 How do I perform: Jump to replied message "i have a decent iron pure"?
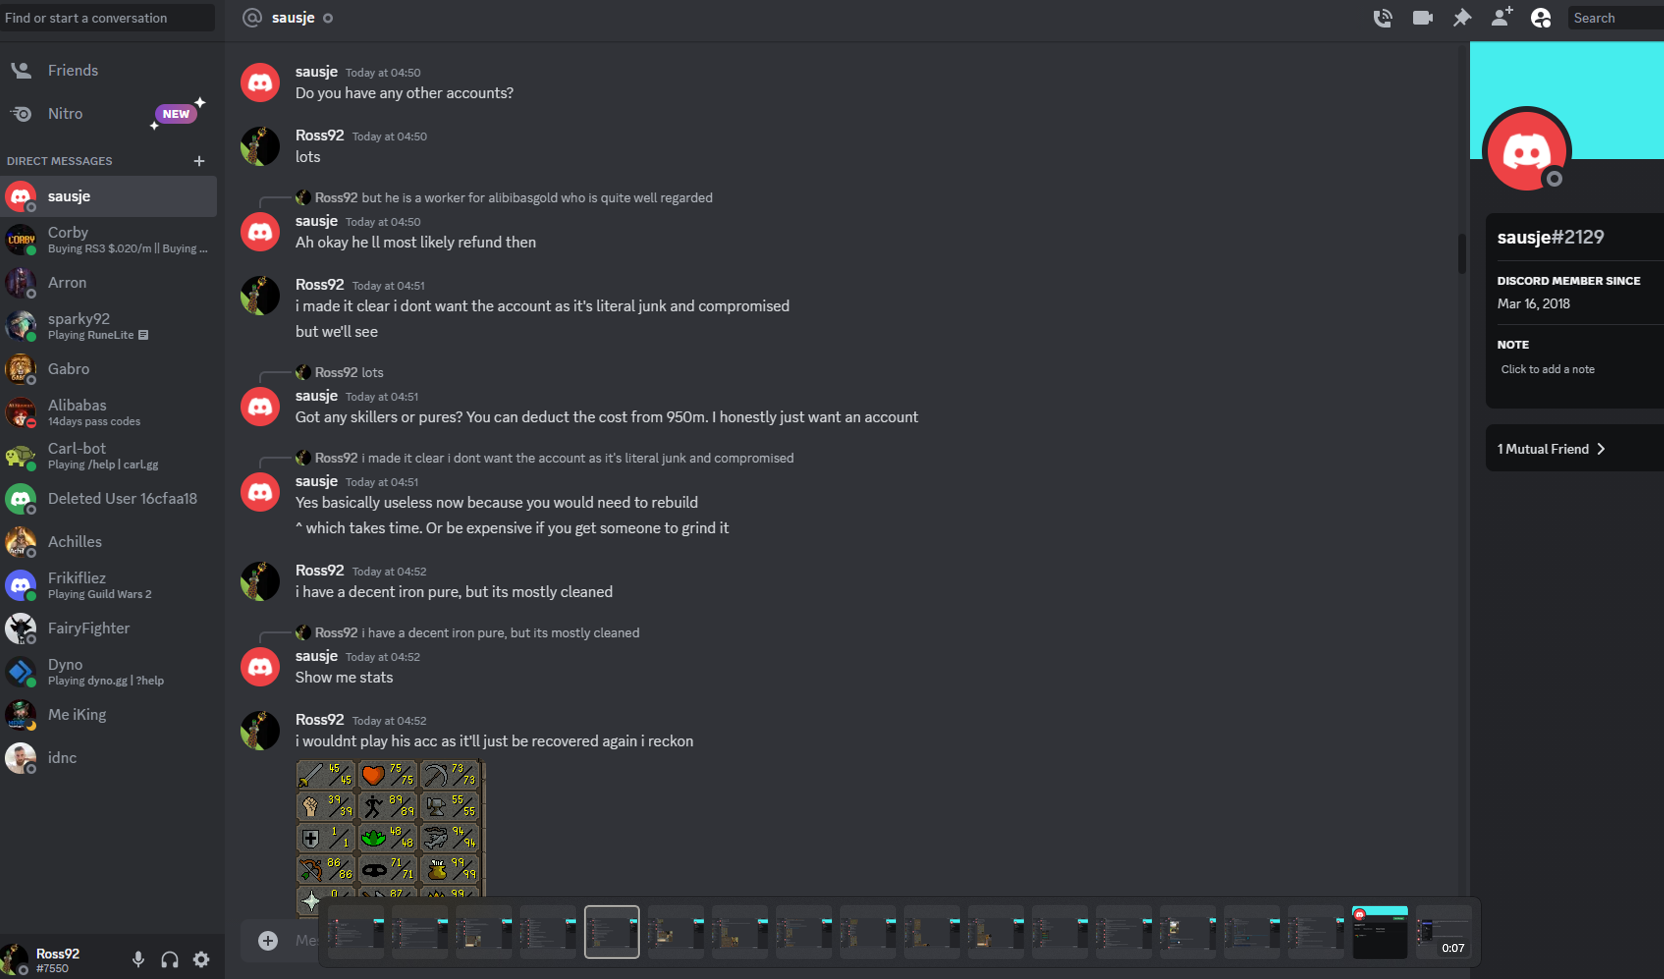(x=500, y=633)
